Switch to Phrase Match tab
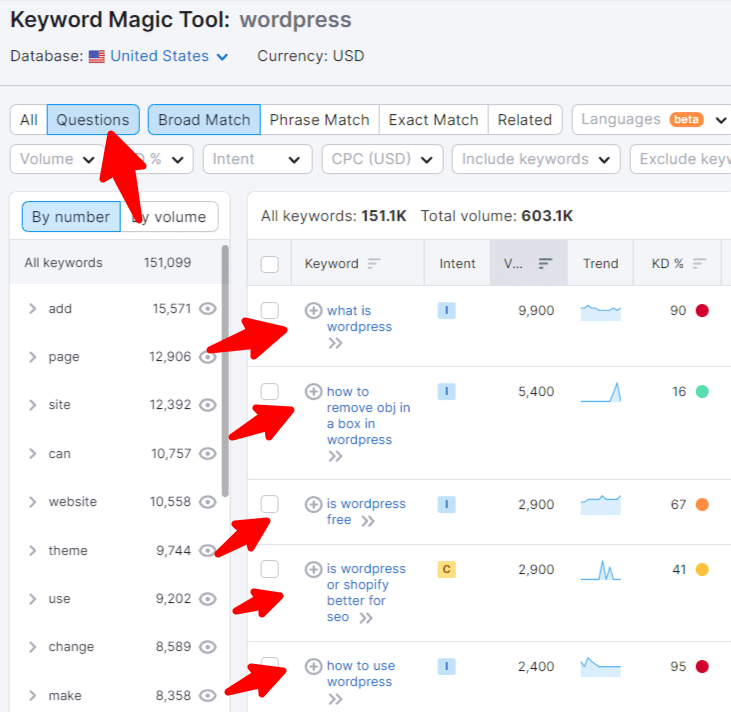Image resolution: width=731 pixels, height=712 pixels. click(319, 120)
